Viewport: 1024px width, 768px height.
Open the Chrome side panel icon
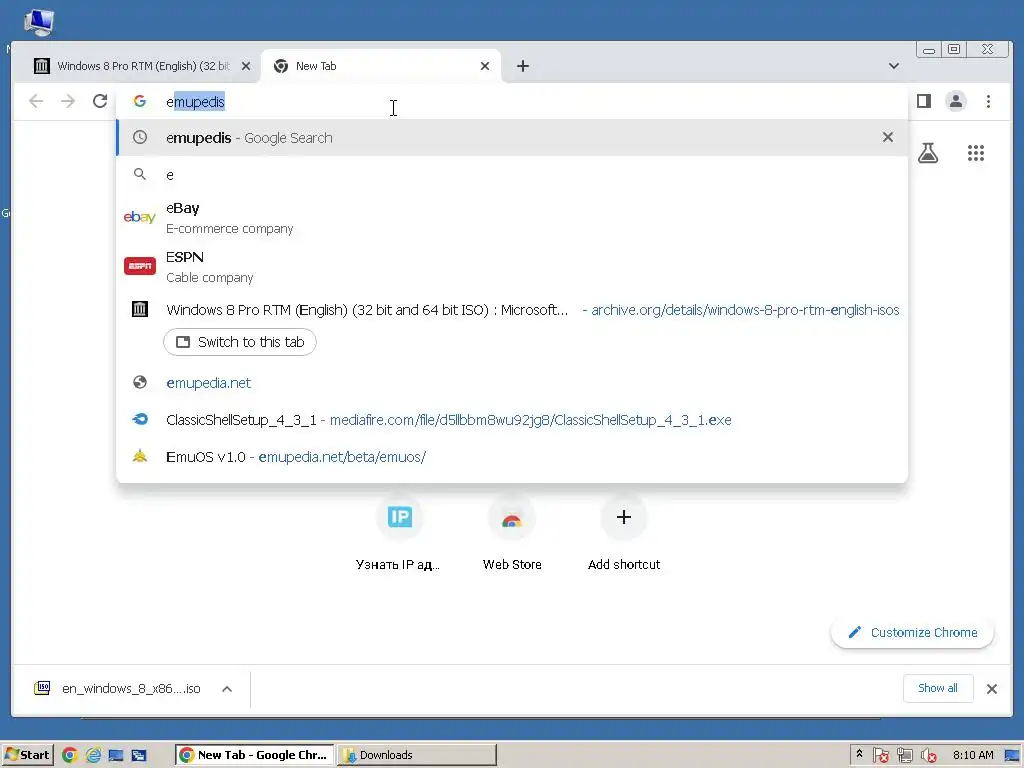tap(923, 101)
